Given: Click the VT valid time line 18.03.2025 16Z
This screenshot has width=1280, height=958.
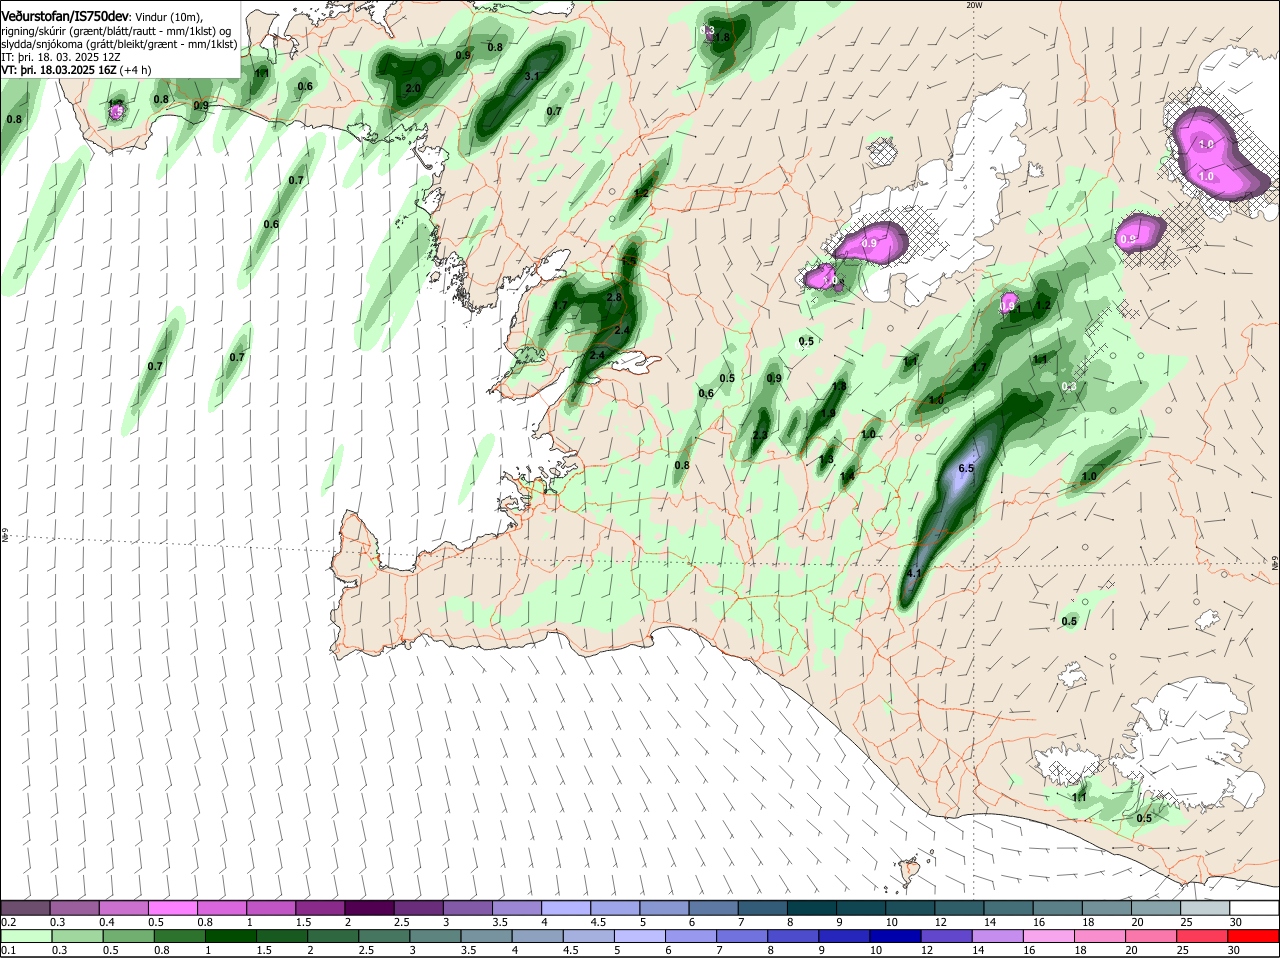Looking at the screenshot, I should 77,70.
